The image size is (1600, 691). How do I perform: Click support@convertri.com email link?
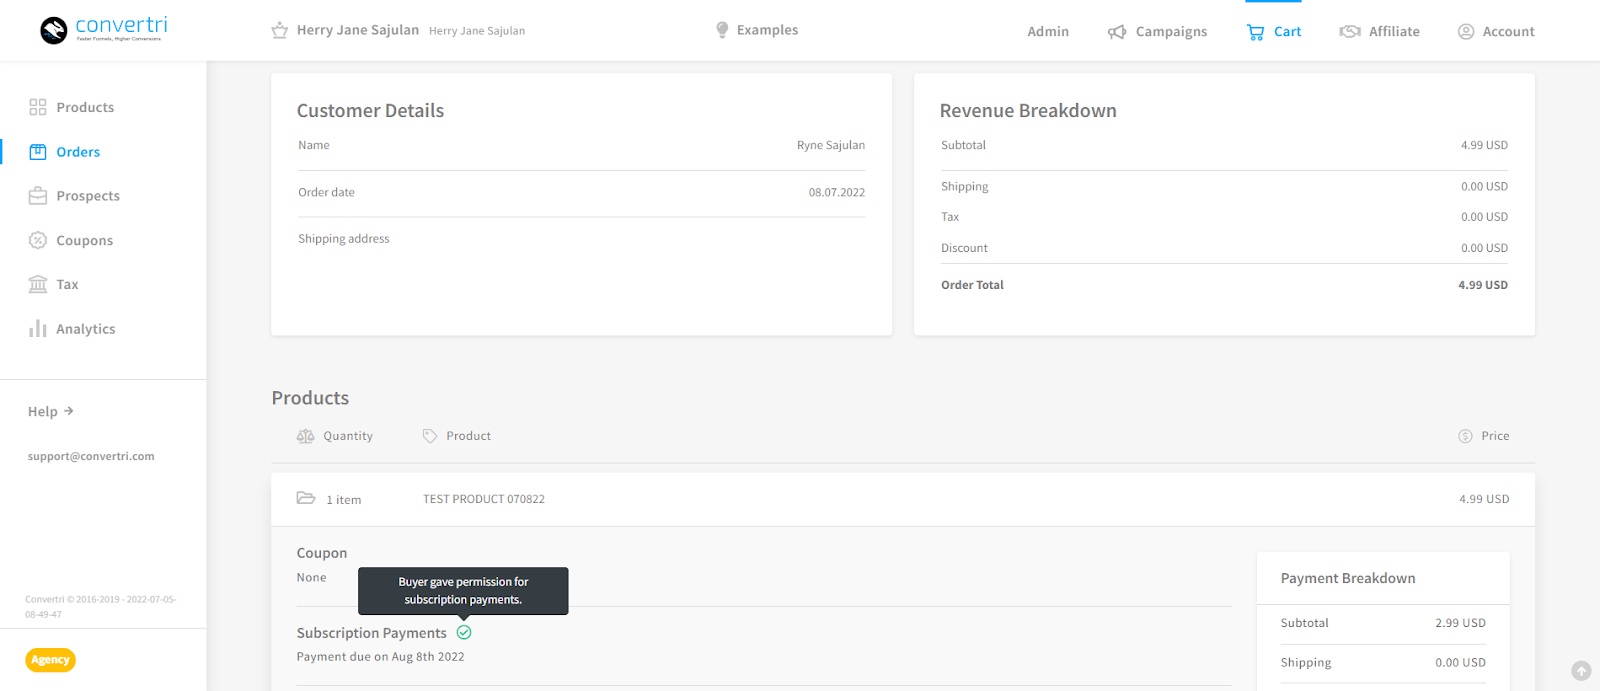tap(91, 456)
